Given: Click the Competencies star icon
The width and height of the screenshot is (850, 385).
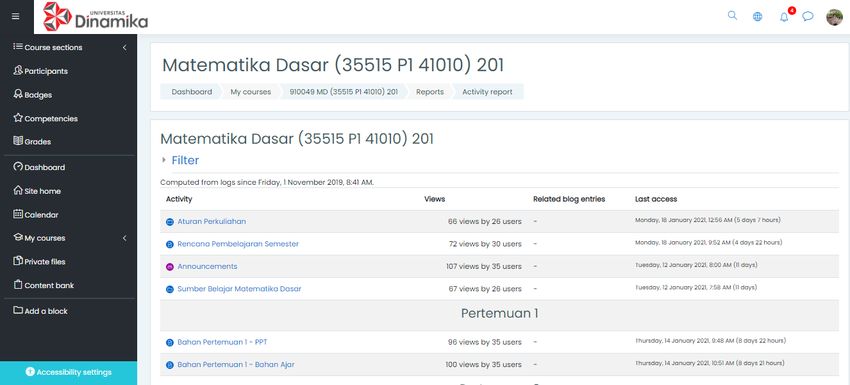Looking at the screenshot, I should tap(18, 118).
